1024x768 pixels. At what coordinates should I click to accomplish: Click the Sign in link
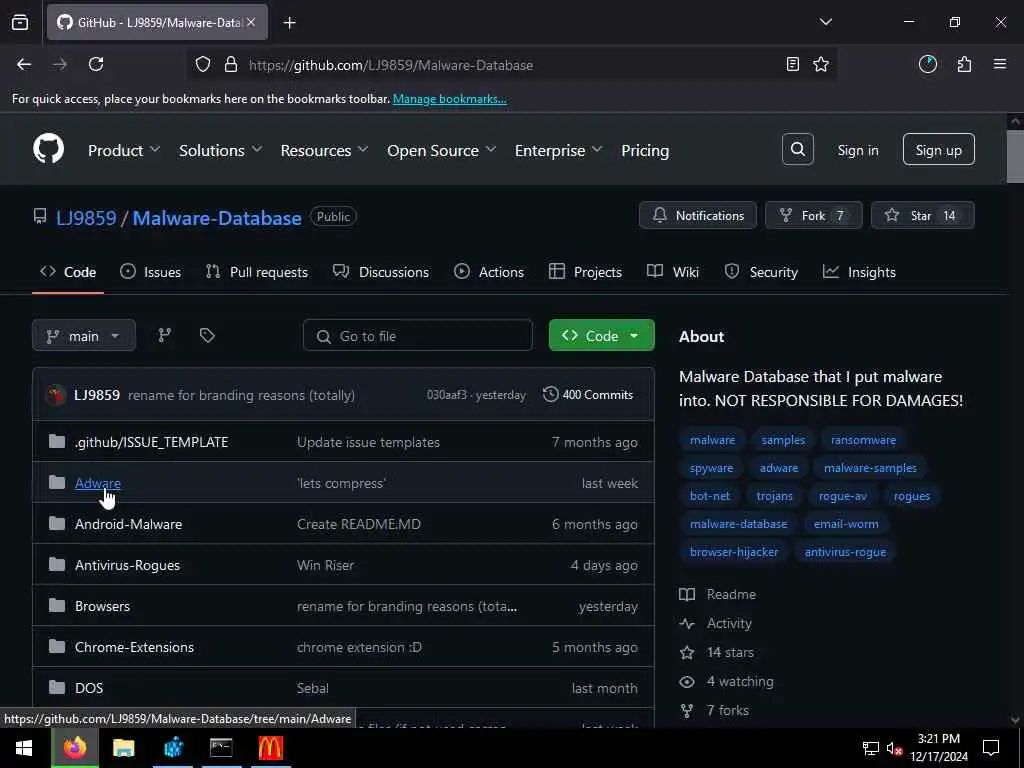(x=857, y=150)
